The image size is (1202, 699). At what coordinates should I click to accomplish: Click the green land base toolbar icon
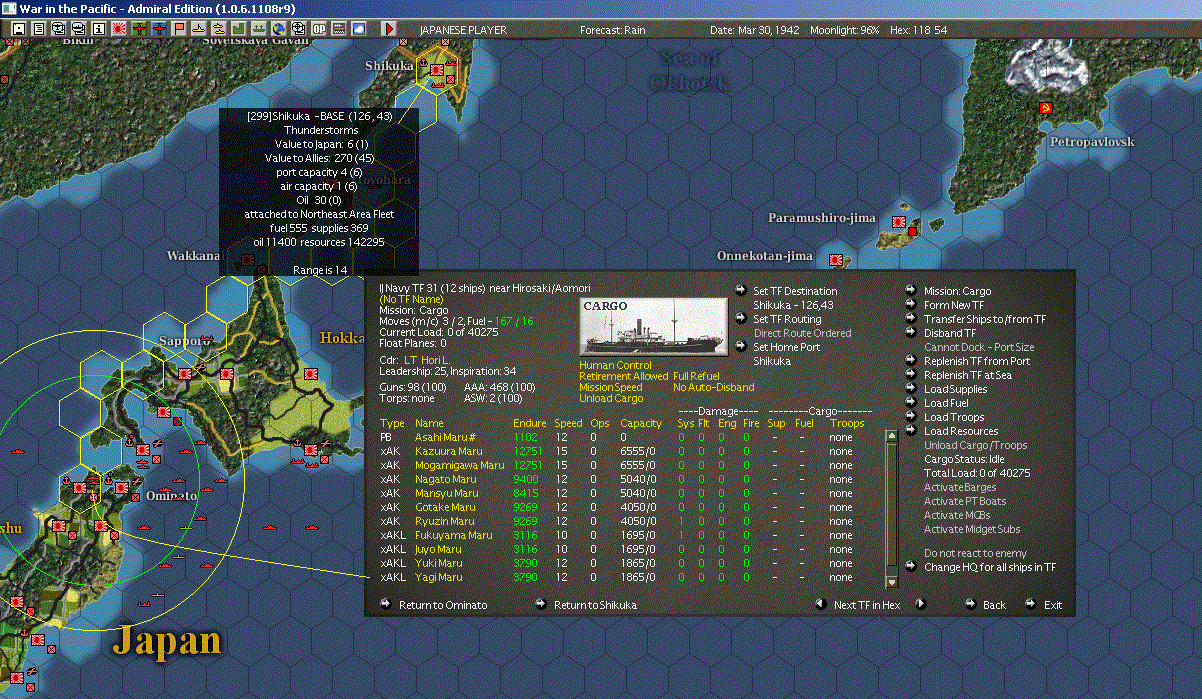coord(239,29)
